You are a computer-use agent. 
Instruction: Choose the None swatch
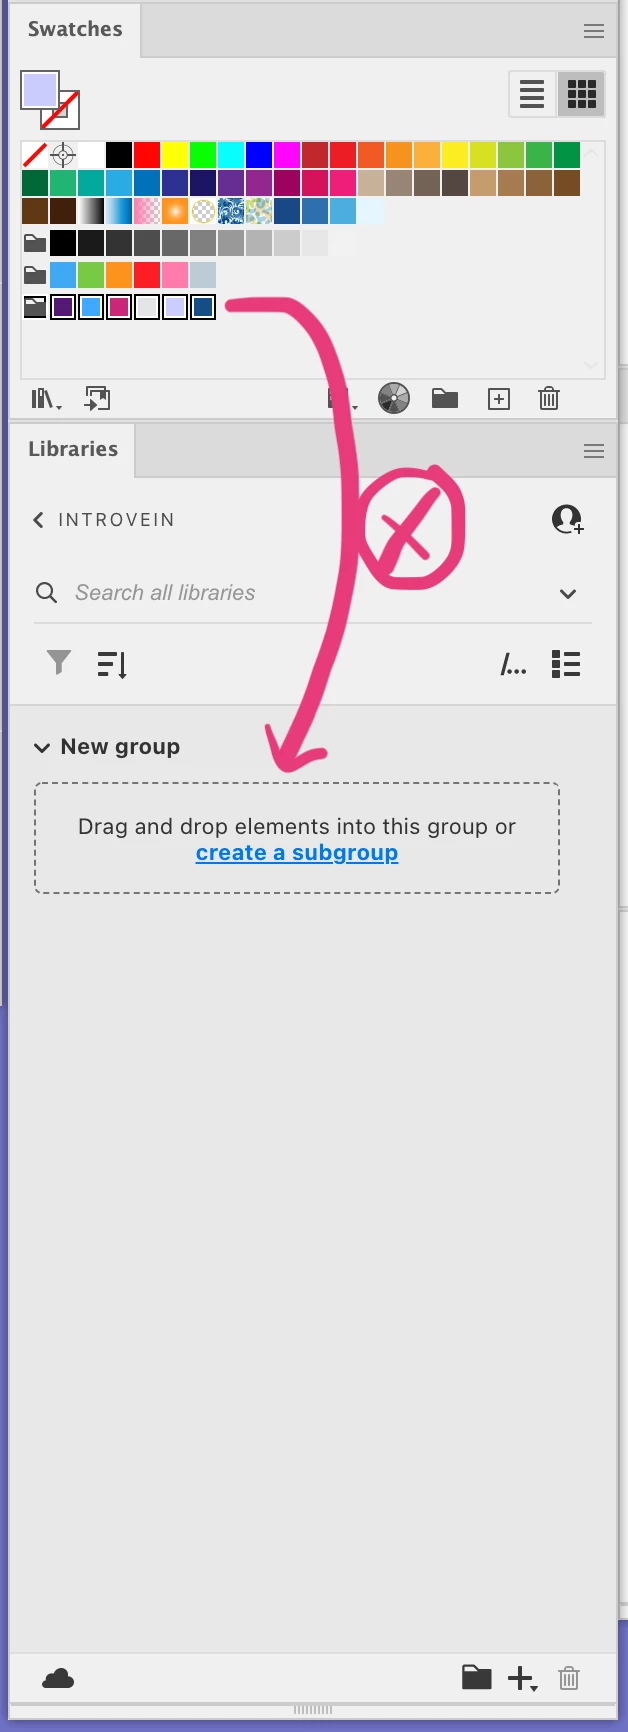point(35,155)
